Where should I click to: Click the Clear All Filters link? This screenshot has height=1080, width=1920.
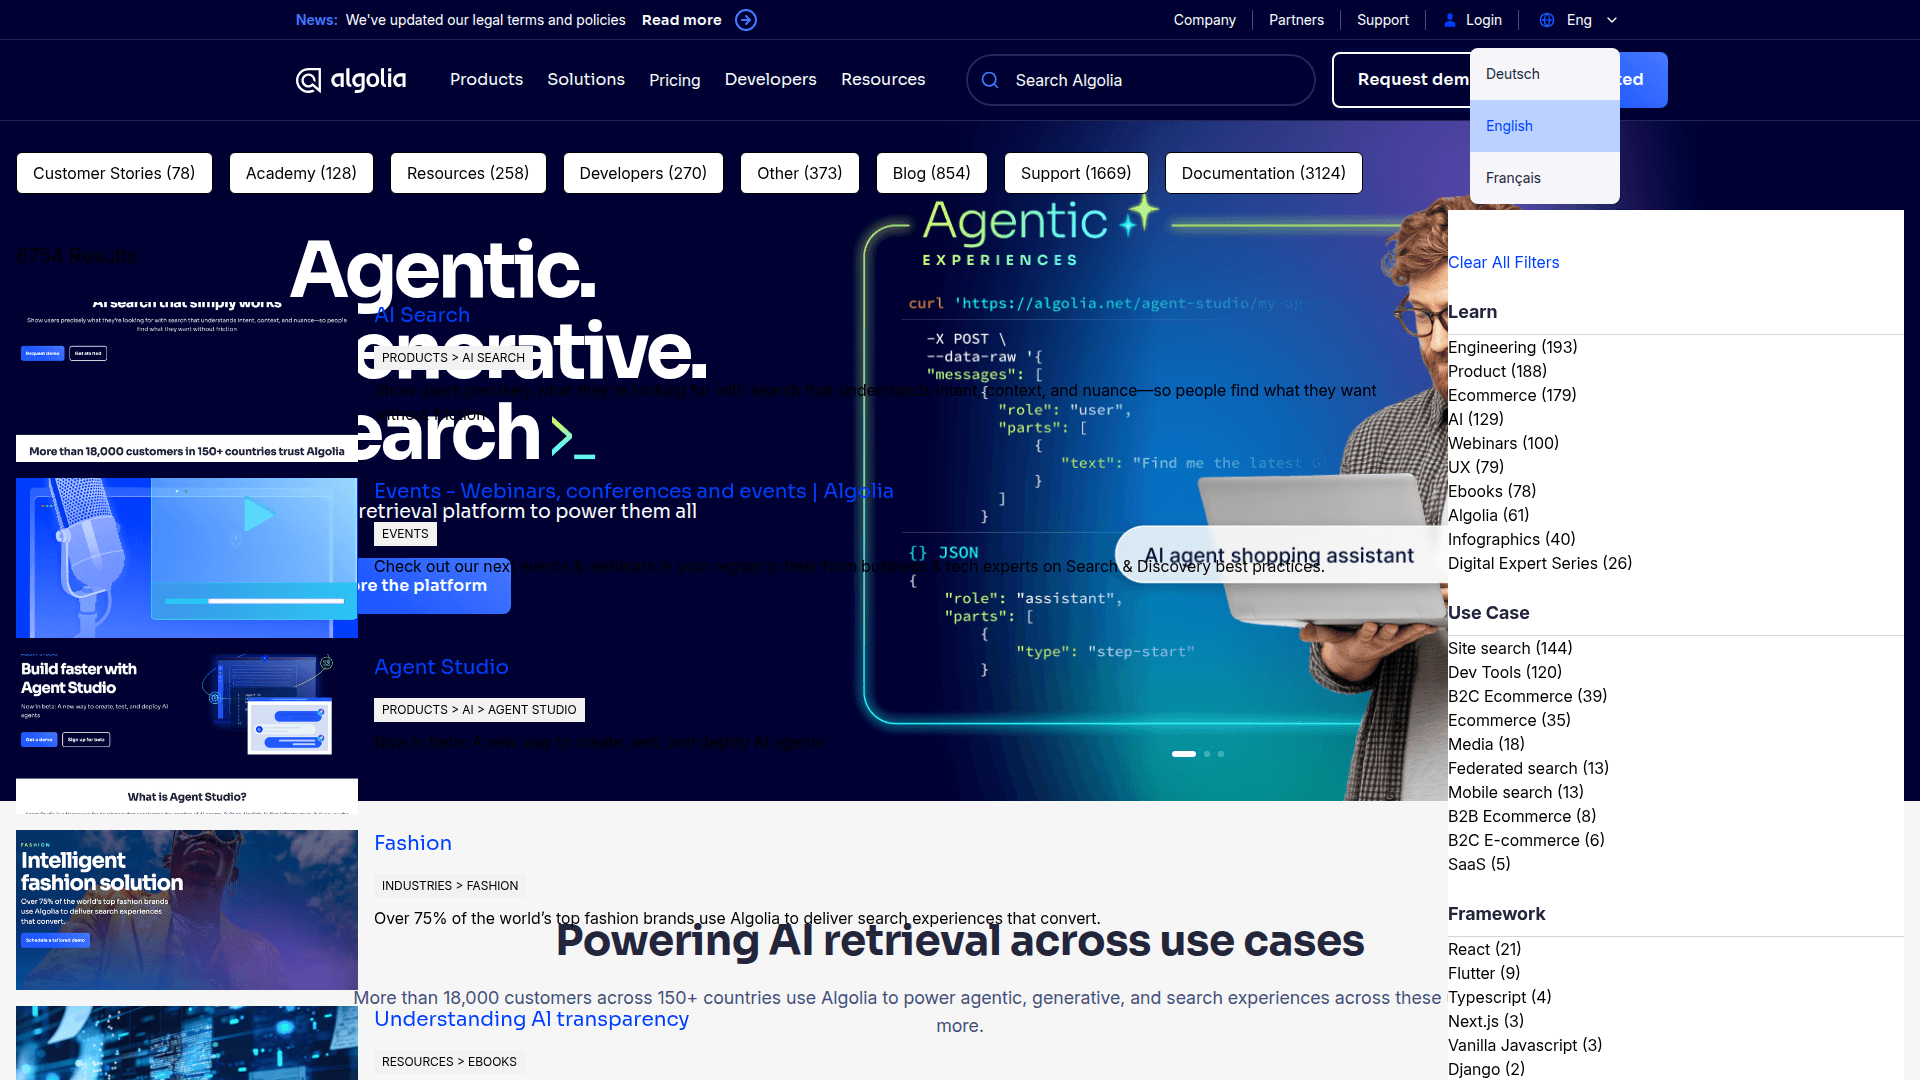[x=1503, y=262]
